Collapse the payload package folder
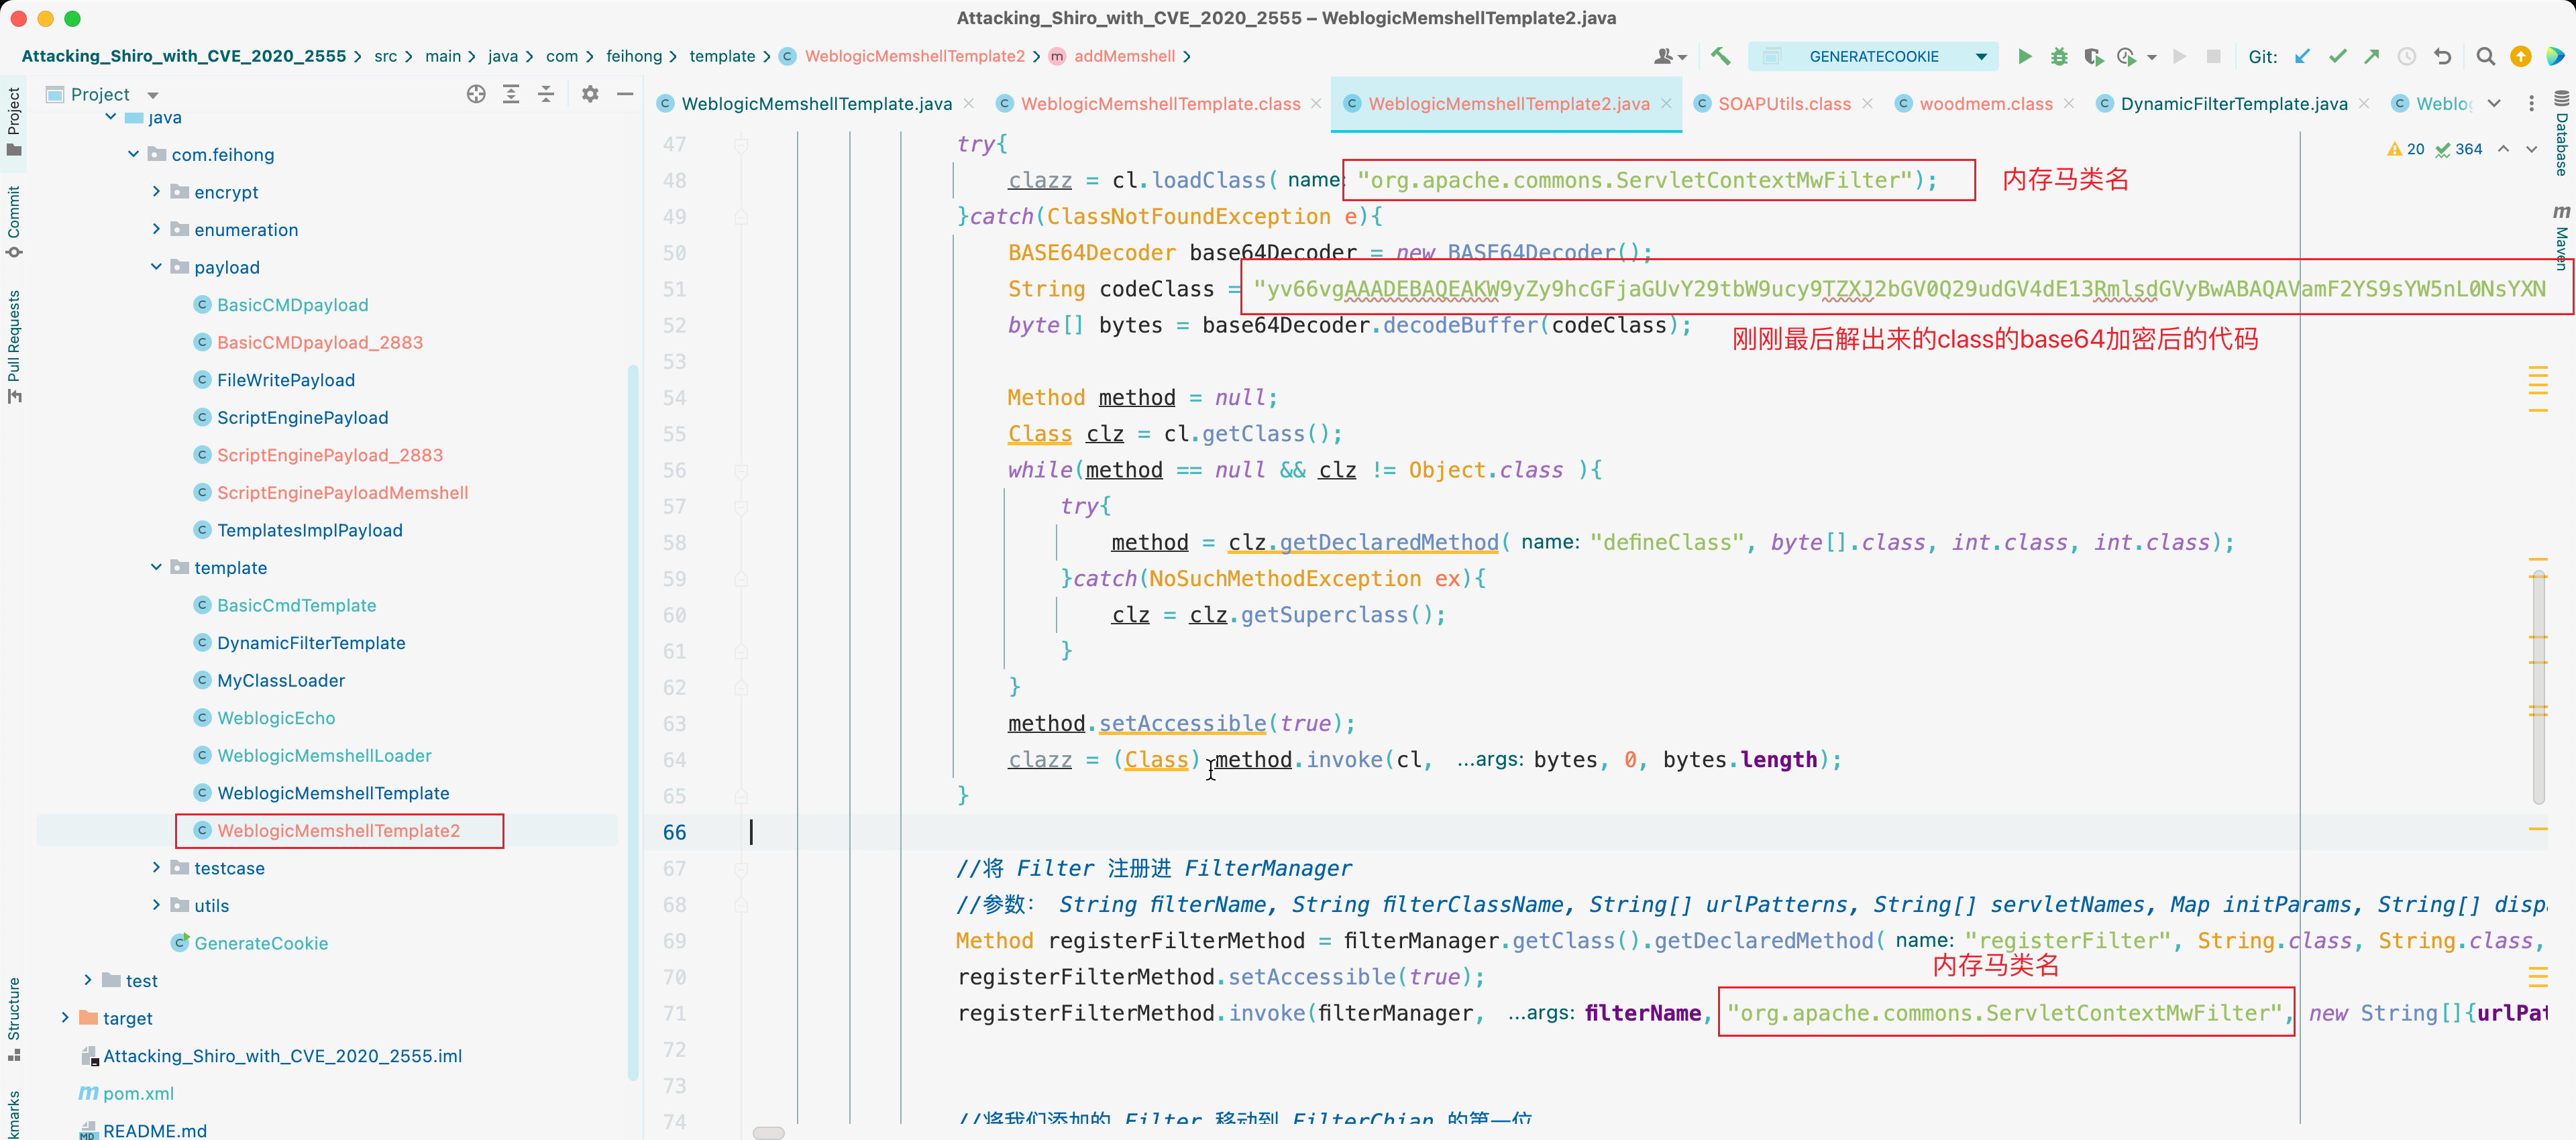2576x1140 pixels. pos(156,267)
